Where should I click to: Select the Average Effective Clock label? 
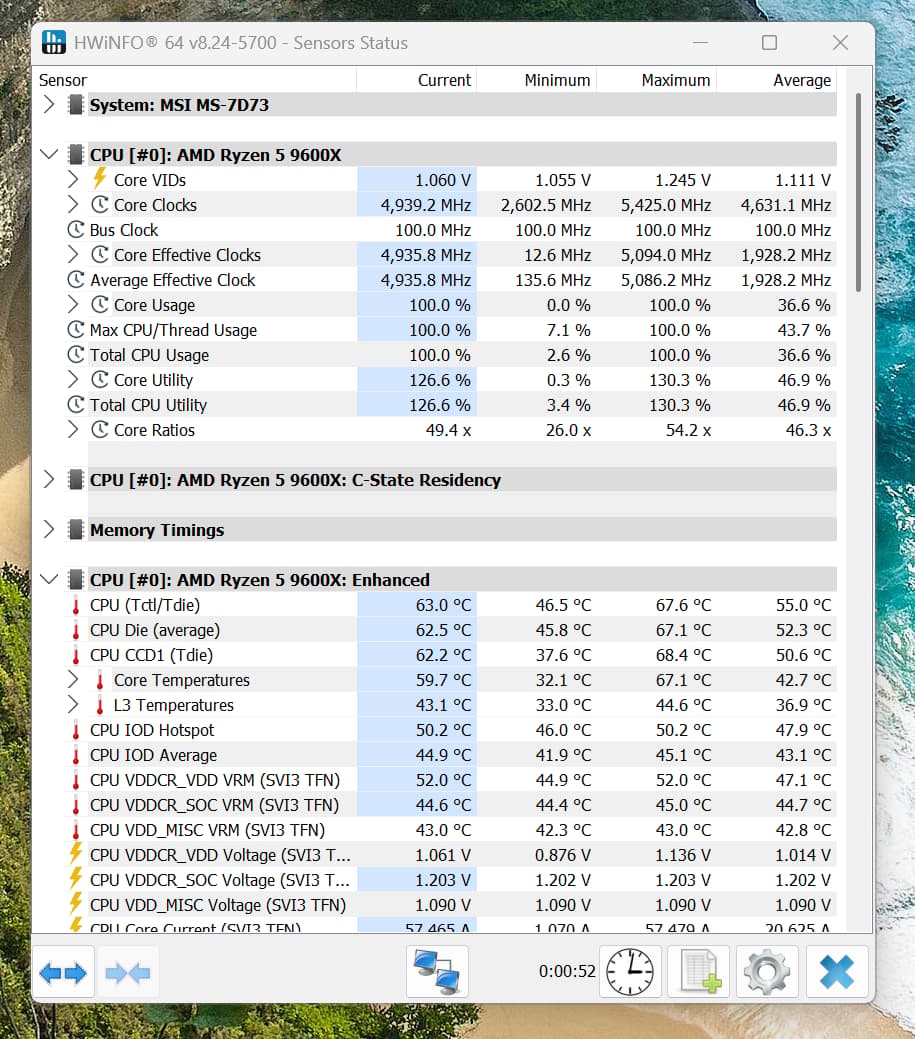pos(172,280)
